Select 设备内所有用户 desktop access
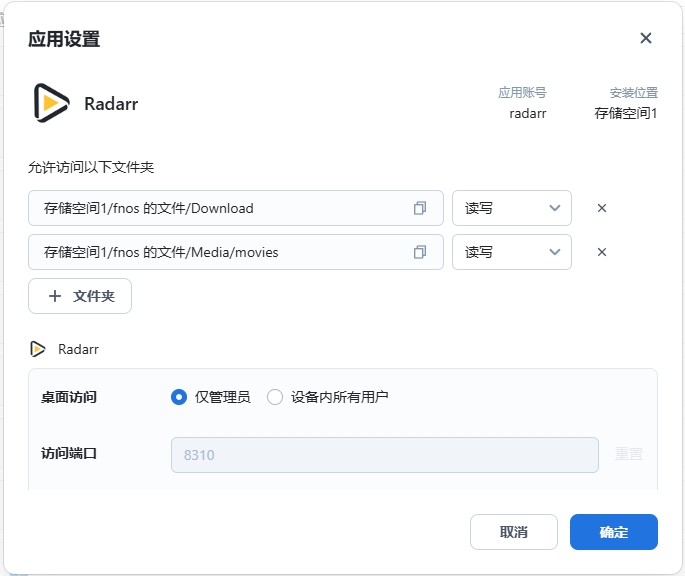This screenshot has width=685, height=576. point(275,397)
